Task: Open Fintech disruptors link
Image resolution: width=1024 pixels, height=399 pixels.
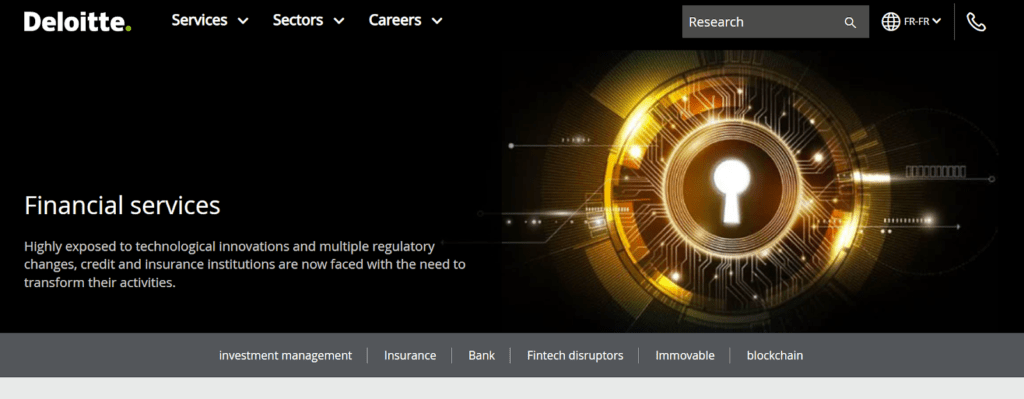Action: (x=575, y=356)
